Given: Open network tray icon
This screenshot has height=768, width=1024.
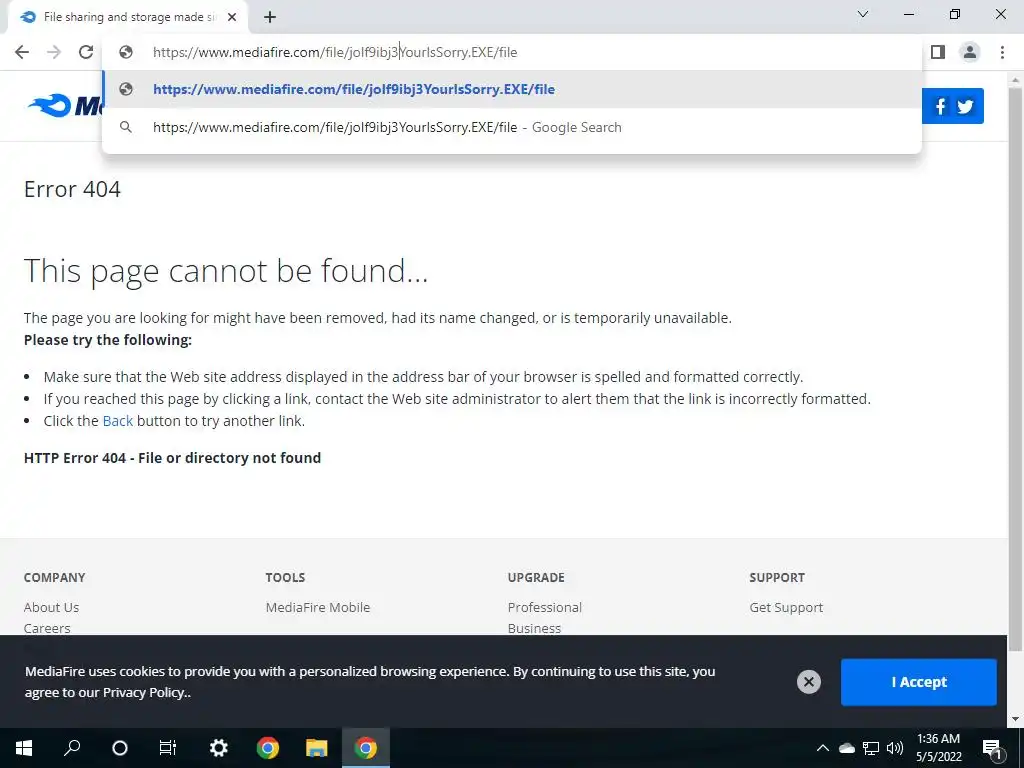Looking at the screenshot, I should (871, 748).
